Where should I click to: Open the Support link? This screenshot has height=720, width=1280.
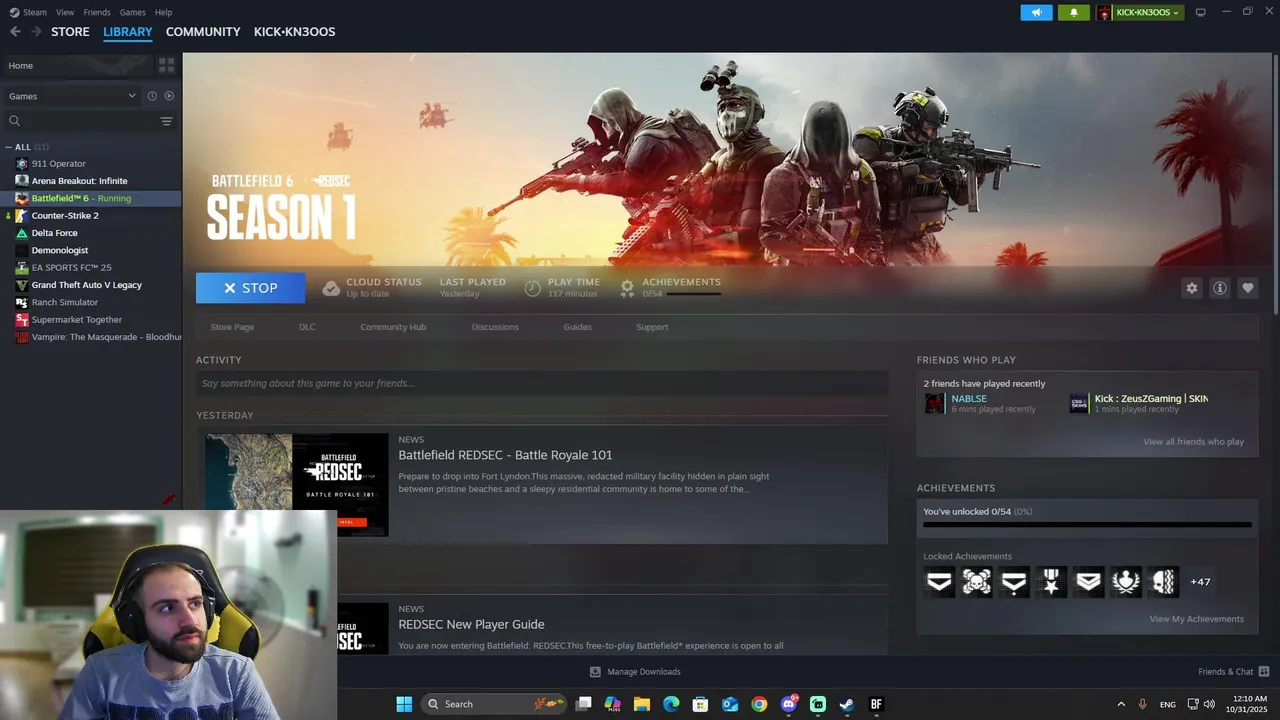click(x=652, y=327)
